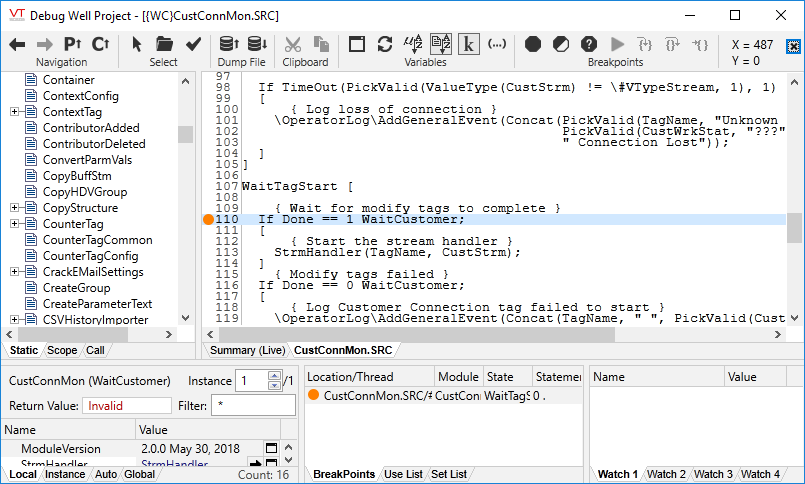Click the solid black circle breakpoint icon
The height and width of the screenshot is (484, 805).
[533, 44]
